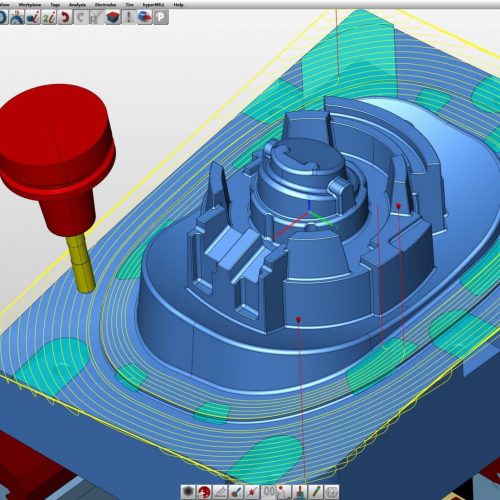Click the grey 'P' toolbar icon
The image size is (500, 500).
(161, 17)
